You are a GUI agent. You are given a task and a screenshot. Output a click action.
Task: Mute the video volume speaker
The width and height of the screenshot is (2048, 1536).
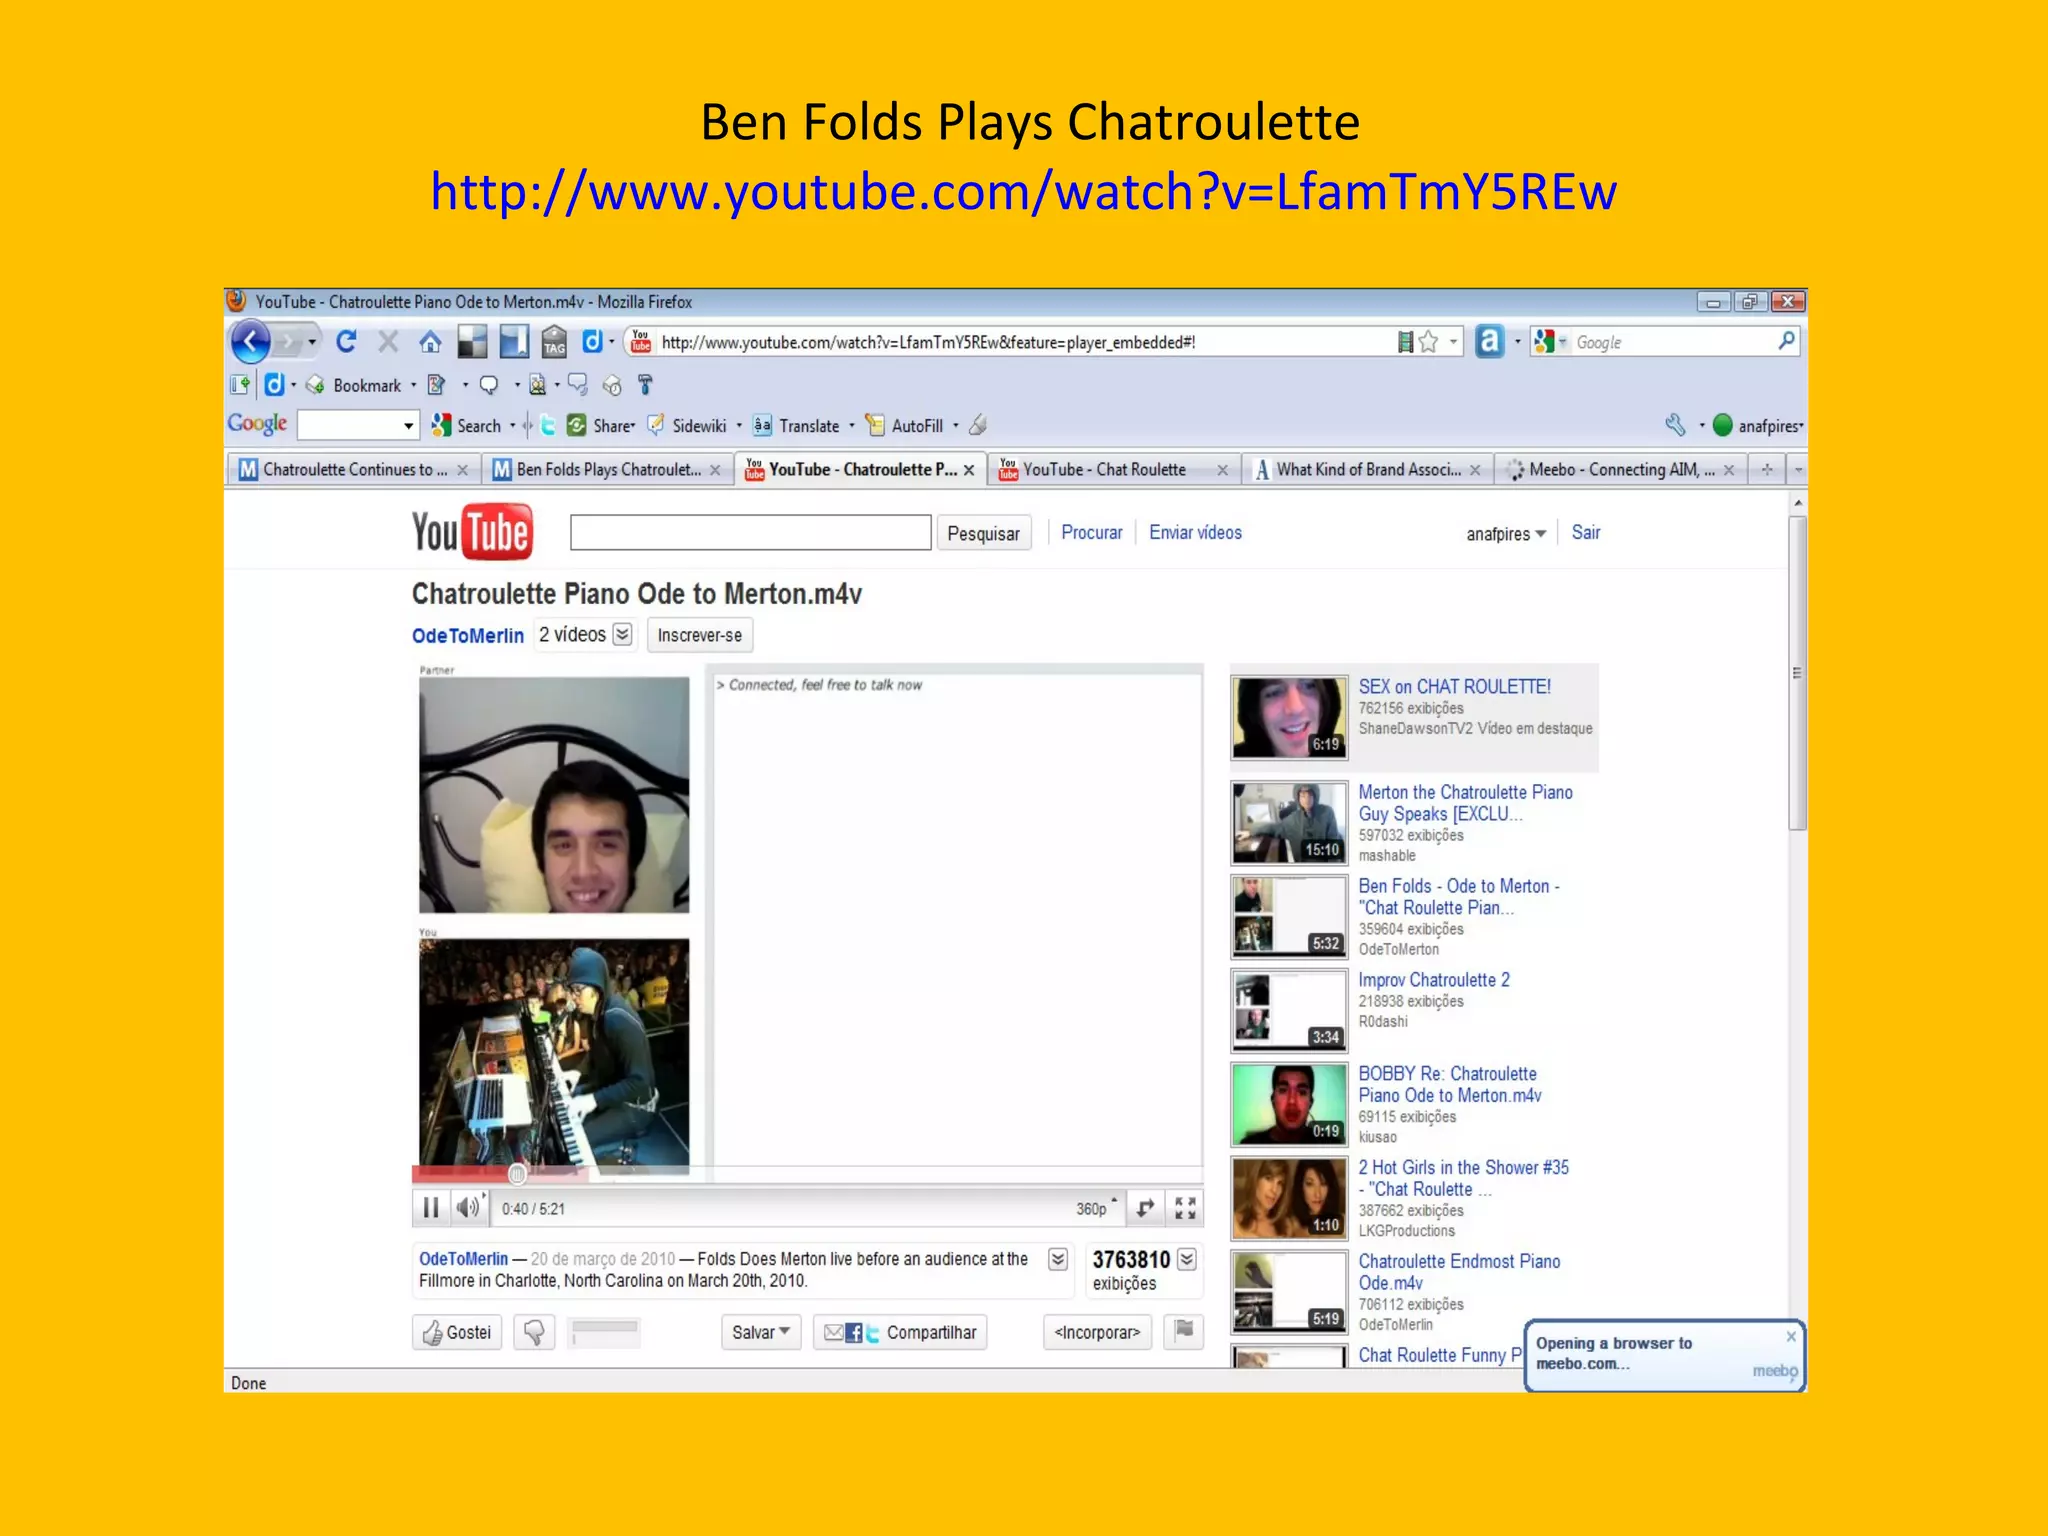click(x=467, y=1208)
